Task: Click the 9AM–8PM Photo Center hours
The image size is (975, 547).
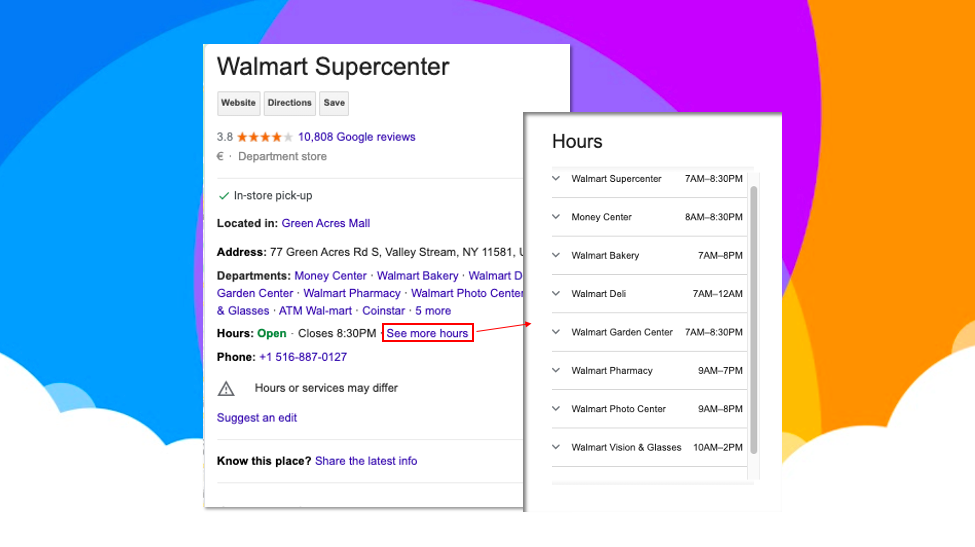Action: click(x=720, y=409)
